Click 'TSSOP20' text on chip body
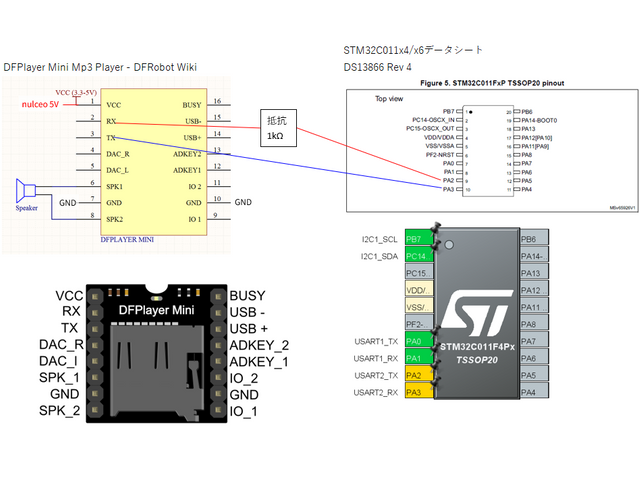 click(x=477, y=360)
